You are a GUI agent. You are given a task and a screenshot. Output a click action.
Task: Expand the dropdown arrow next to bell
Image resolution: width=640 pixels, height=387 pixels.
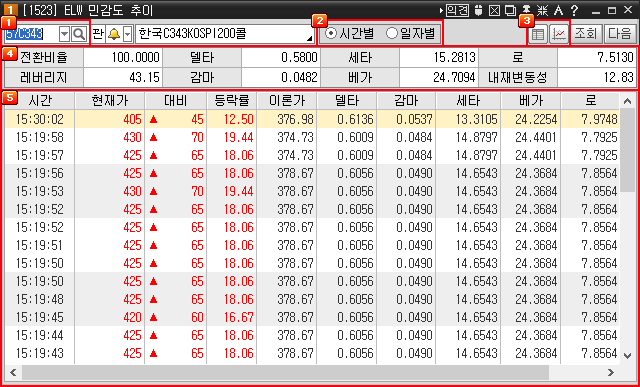click(127, 34)
